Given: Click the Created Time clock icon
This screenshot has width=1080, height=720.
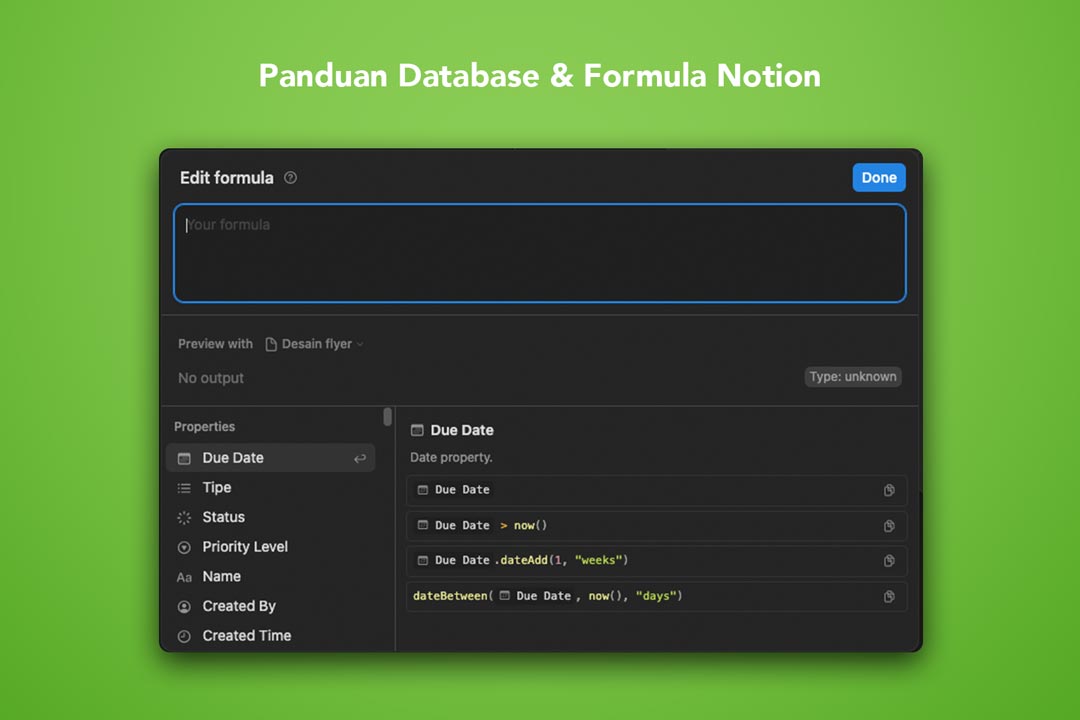Looking at the screenshot, I should pos(184,636).
